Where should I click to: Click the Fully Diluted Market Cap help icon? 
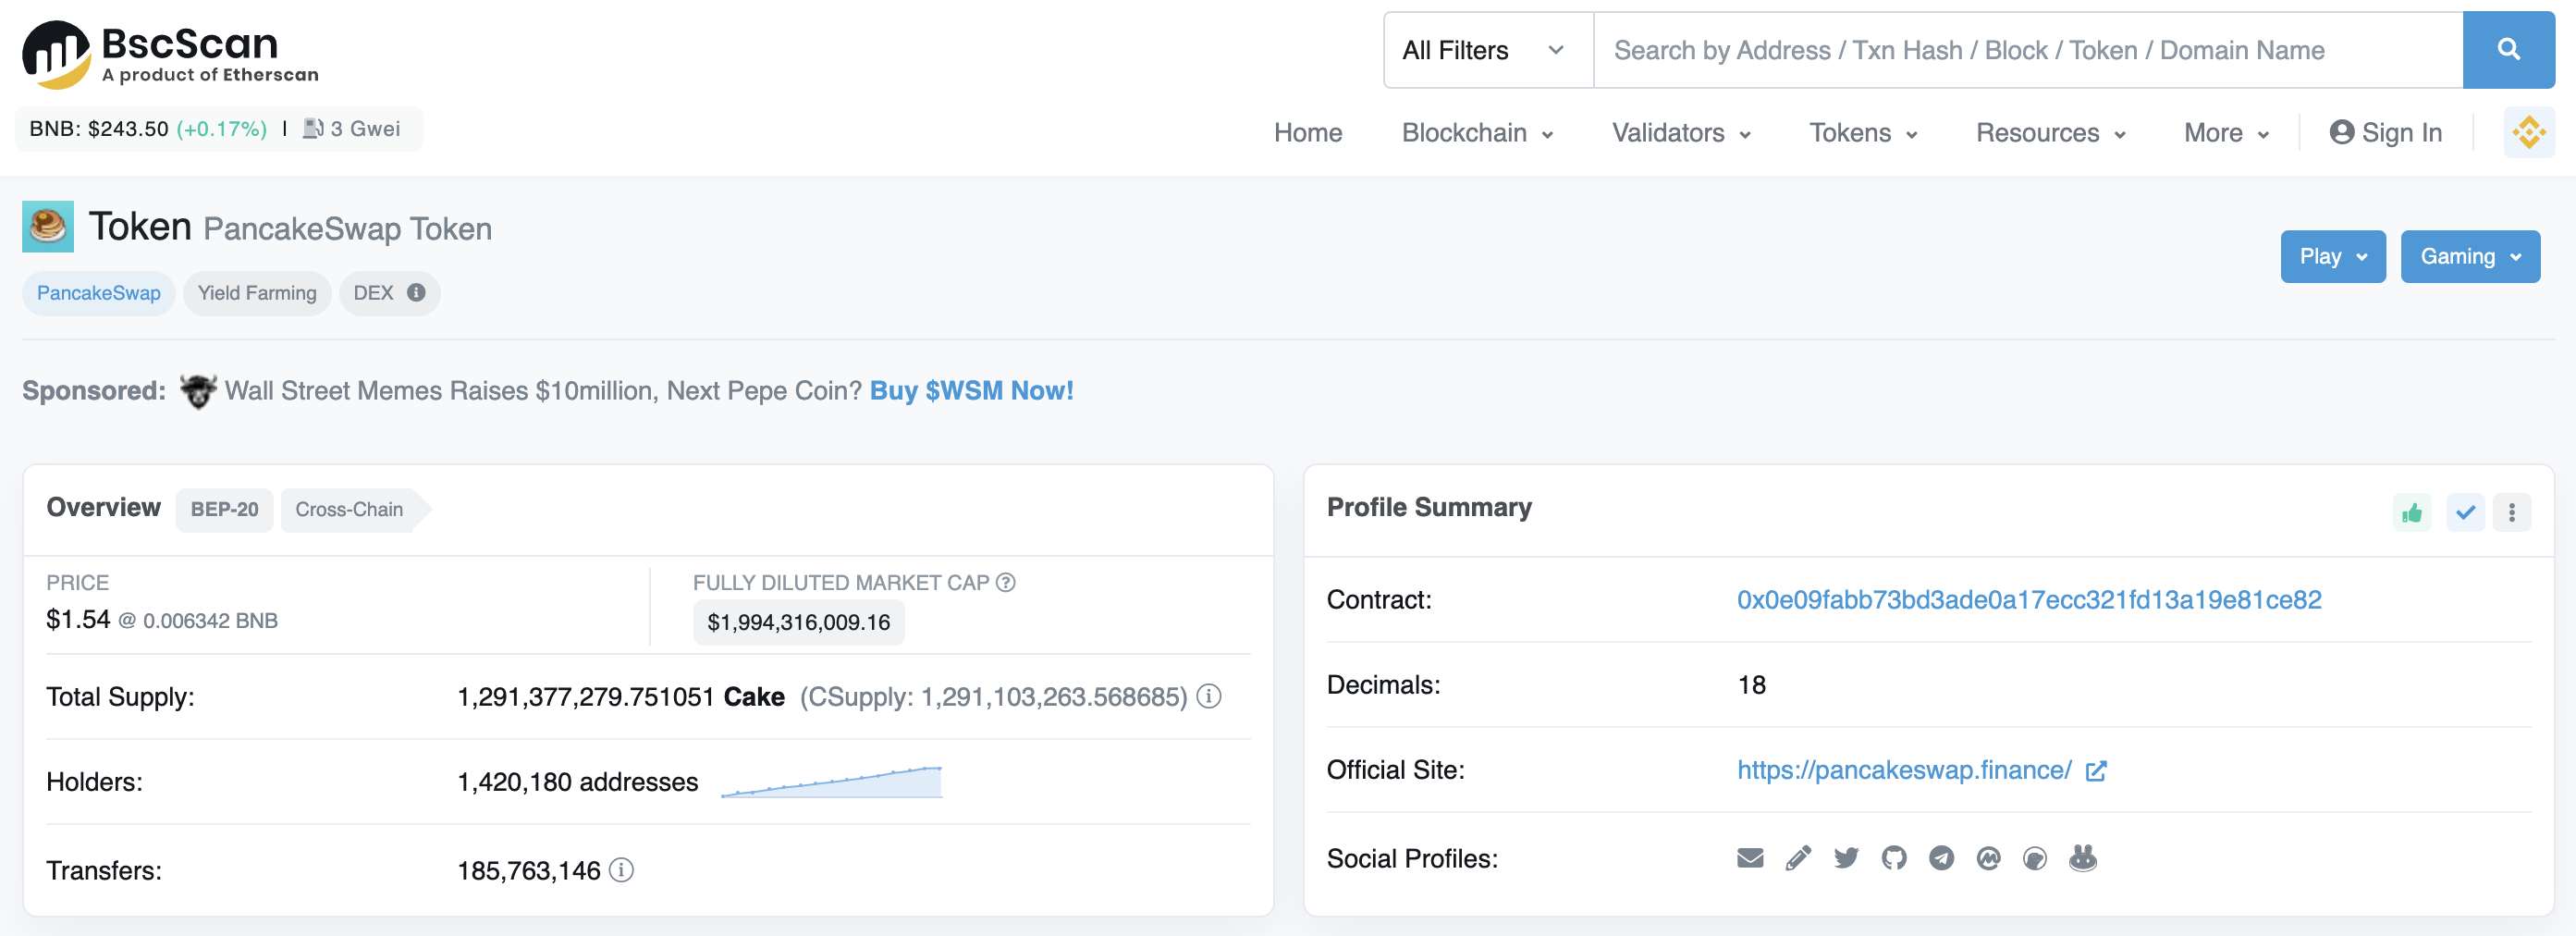click(1006, 583)
